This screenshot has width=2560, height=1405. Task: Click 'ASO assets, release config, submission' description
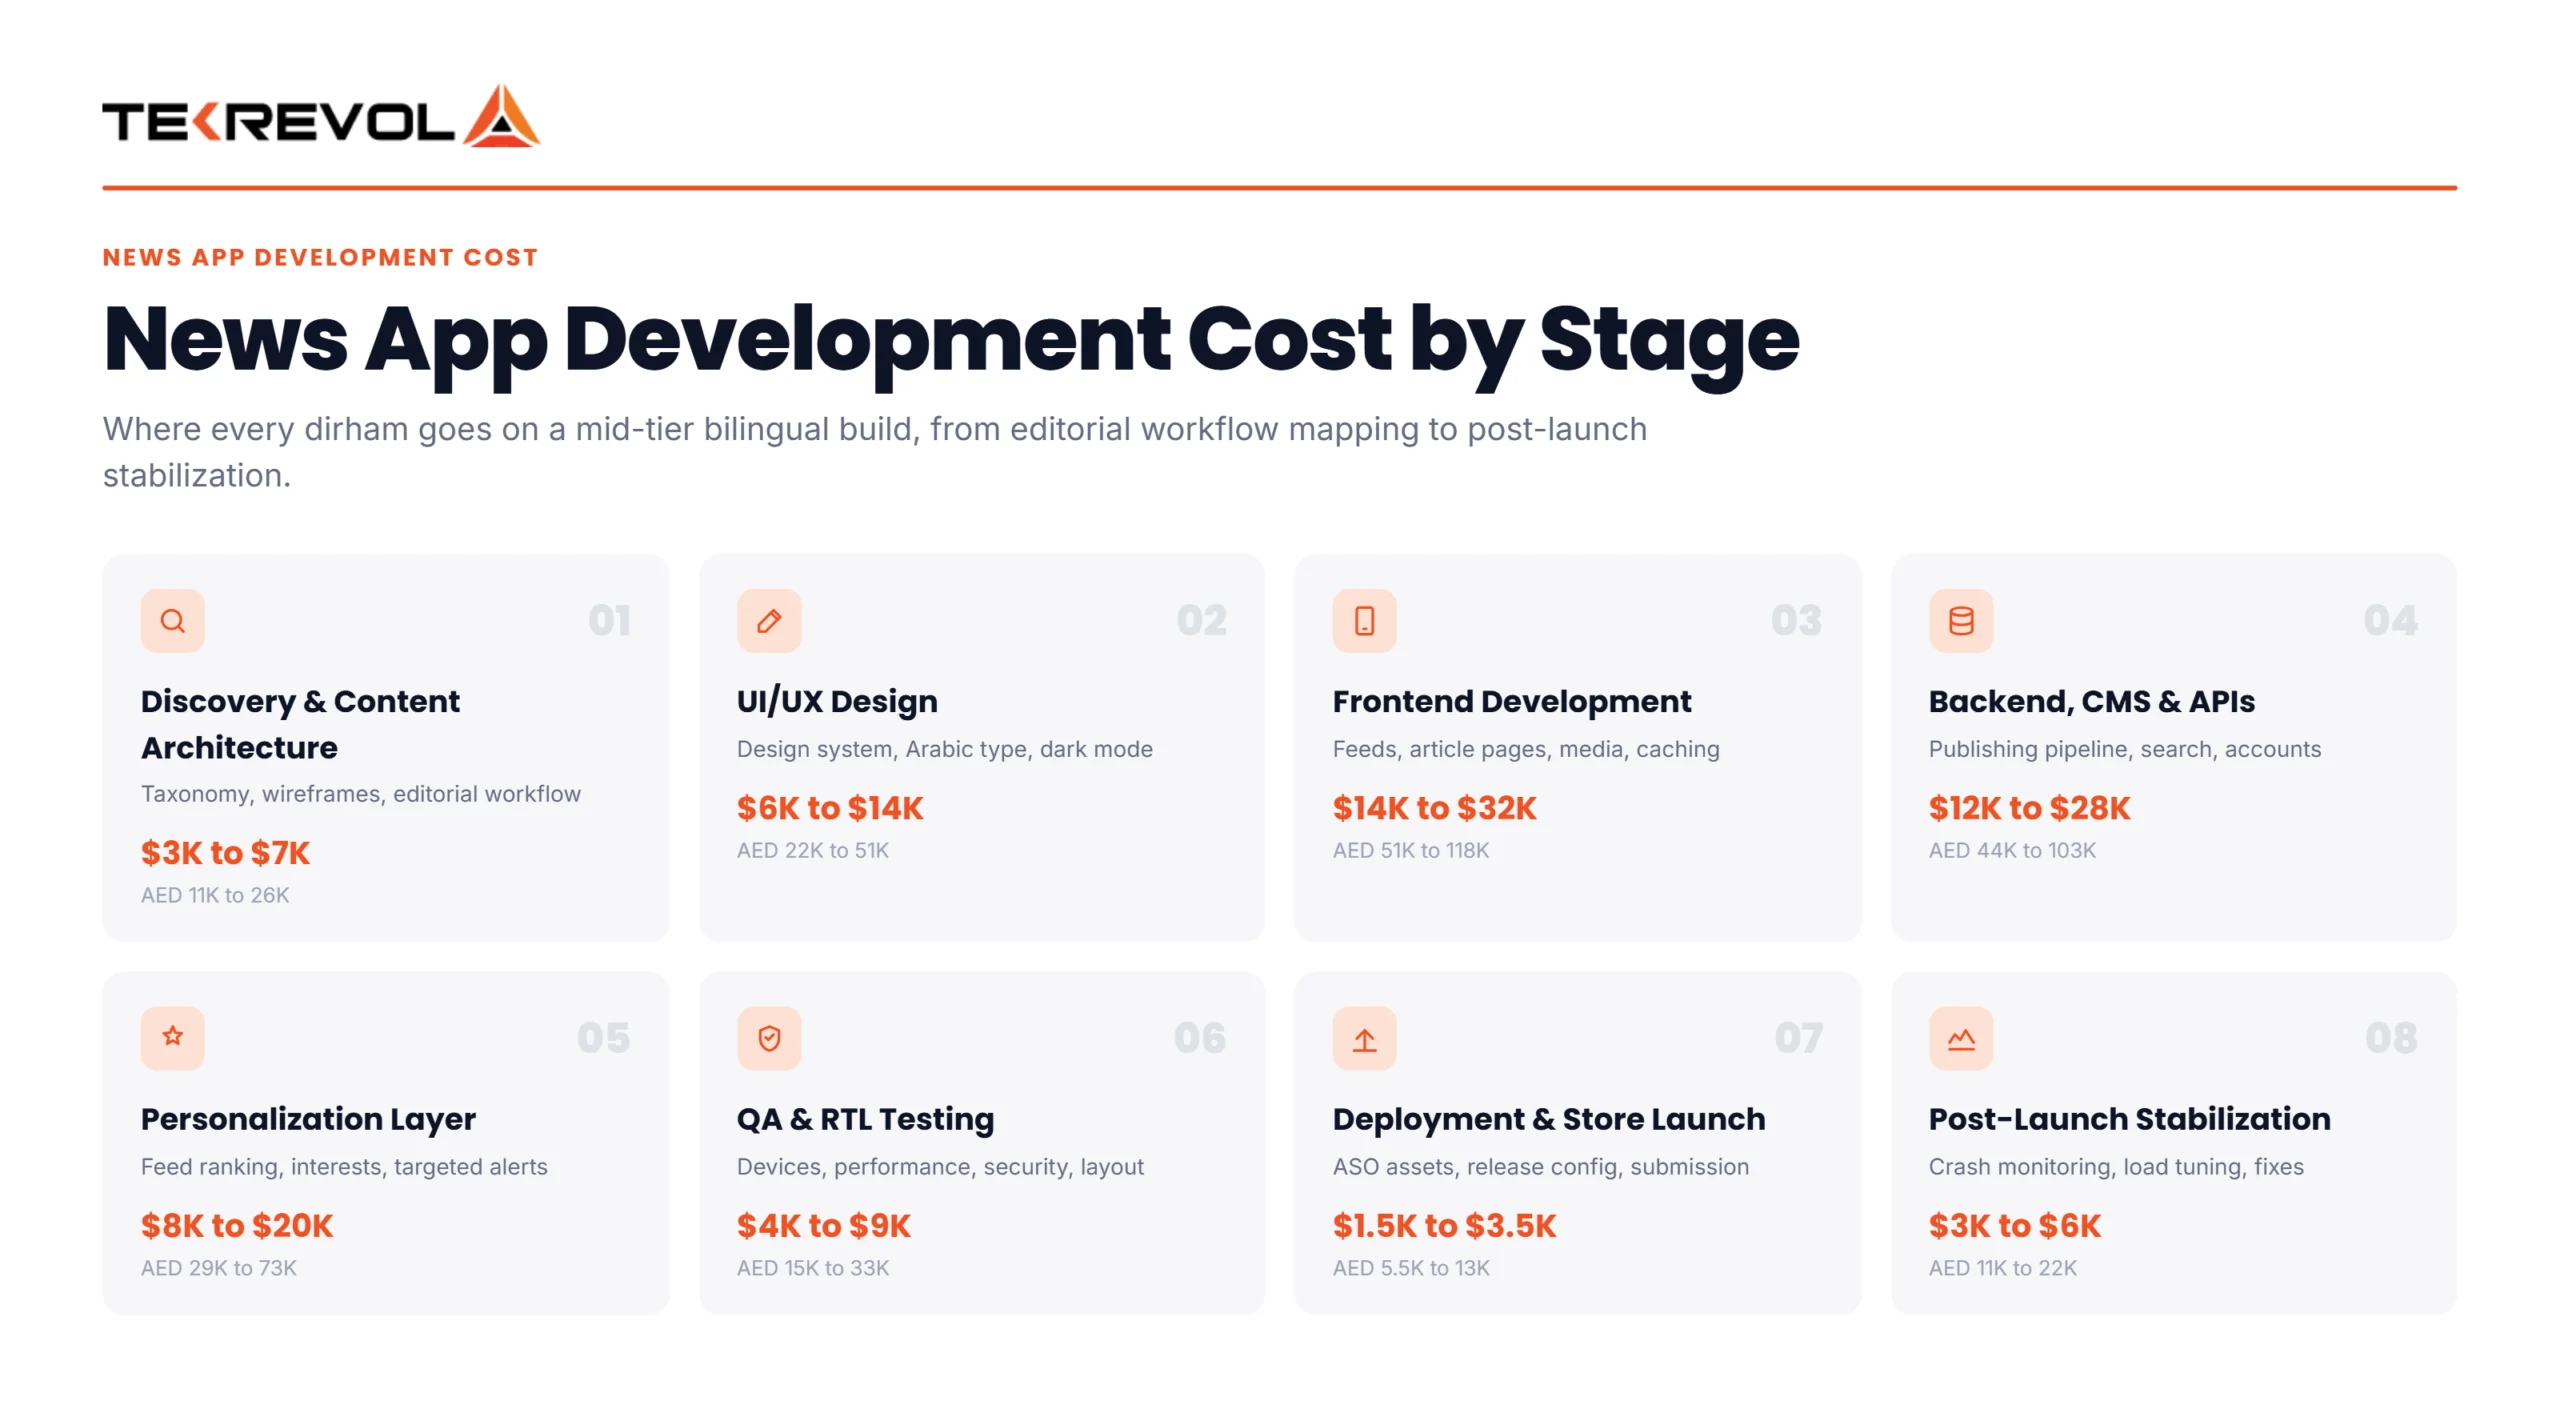click(1540, 1167)
